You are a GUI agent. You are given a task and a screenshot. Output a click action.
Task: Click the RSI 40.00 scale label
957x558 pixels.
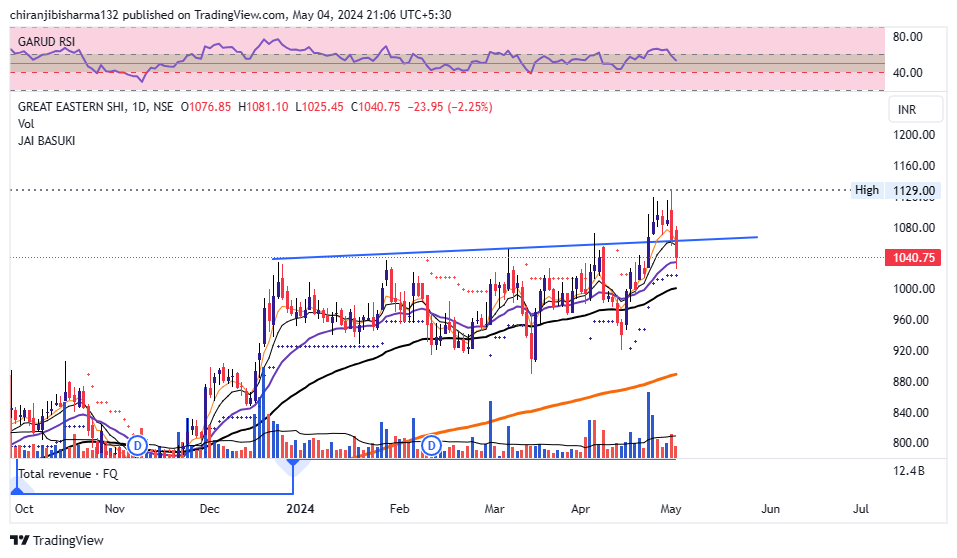pyautogui.click(x=908, y=73)
